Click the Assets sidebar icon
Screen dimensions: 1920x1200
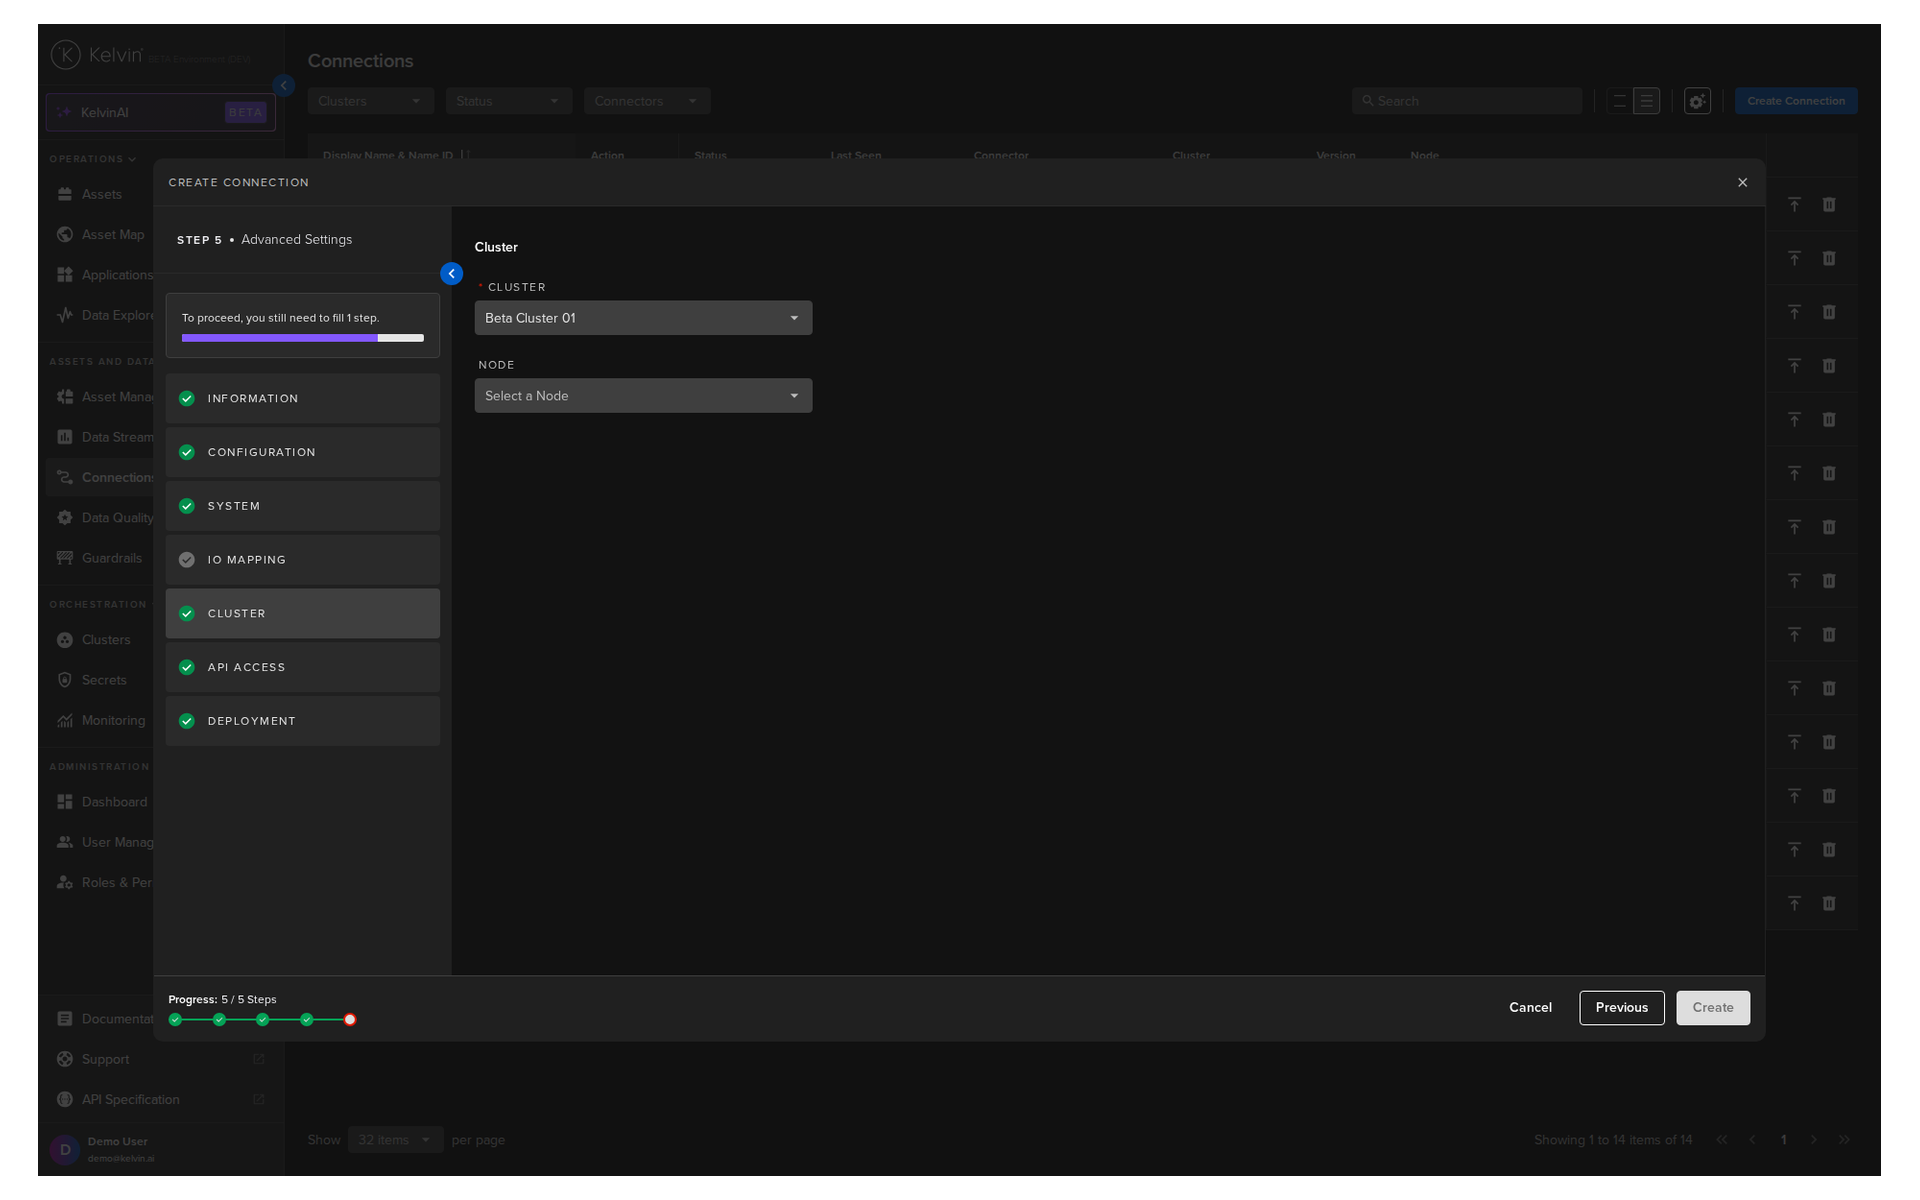click(x=65, y=194)
